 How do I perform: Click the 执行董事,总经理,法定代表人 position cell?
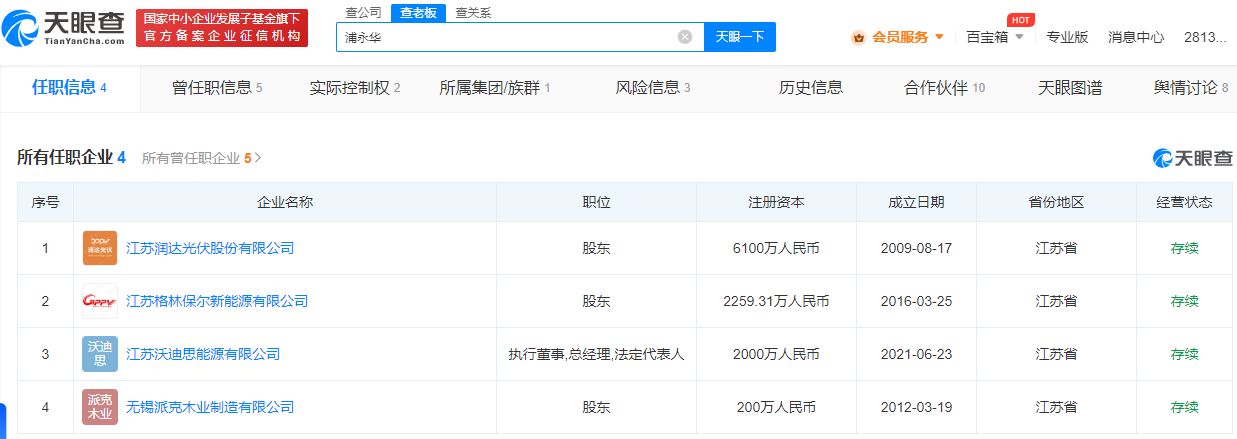tap(596, 354)
